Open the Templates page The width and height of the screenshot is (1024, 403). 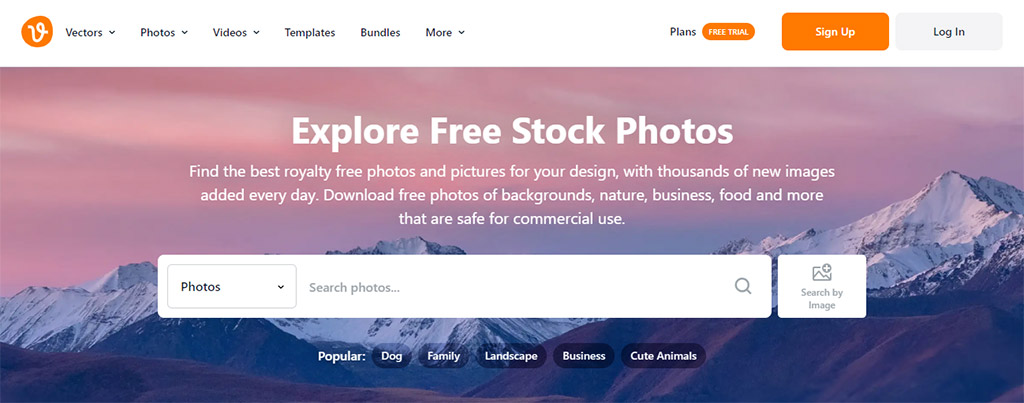(x=310, y=32)
